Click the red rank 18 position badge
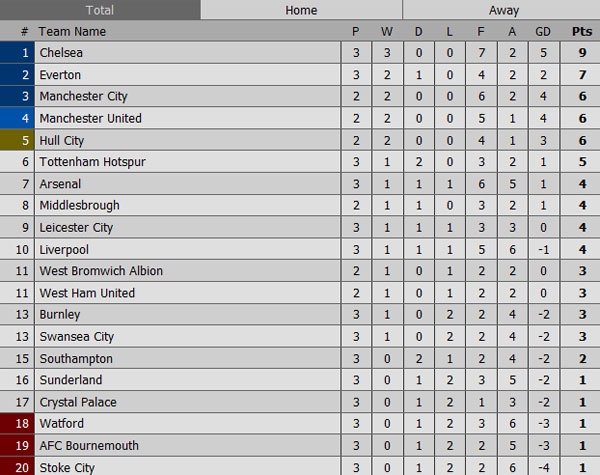This screenshot has width=600, height=475. (x=18, y=424)
